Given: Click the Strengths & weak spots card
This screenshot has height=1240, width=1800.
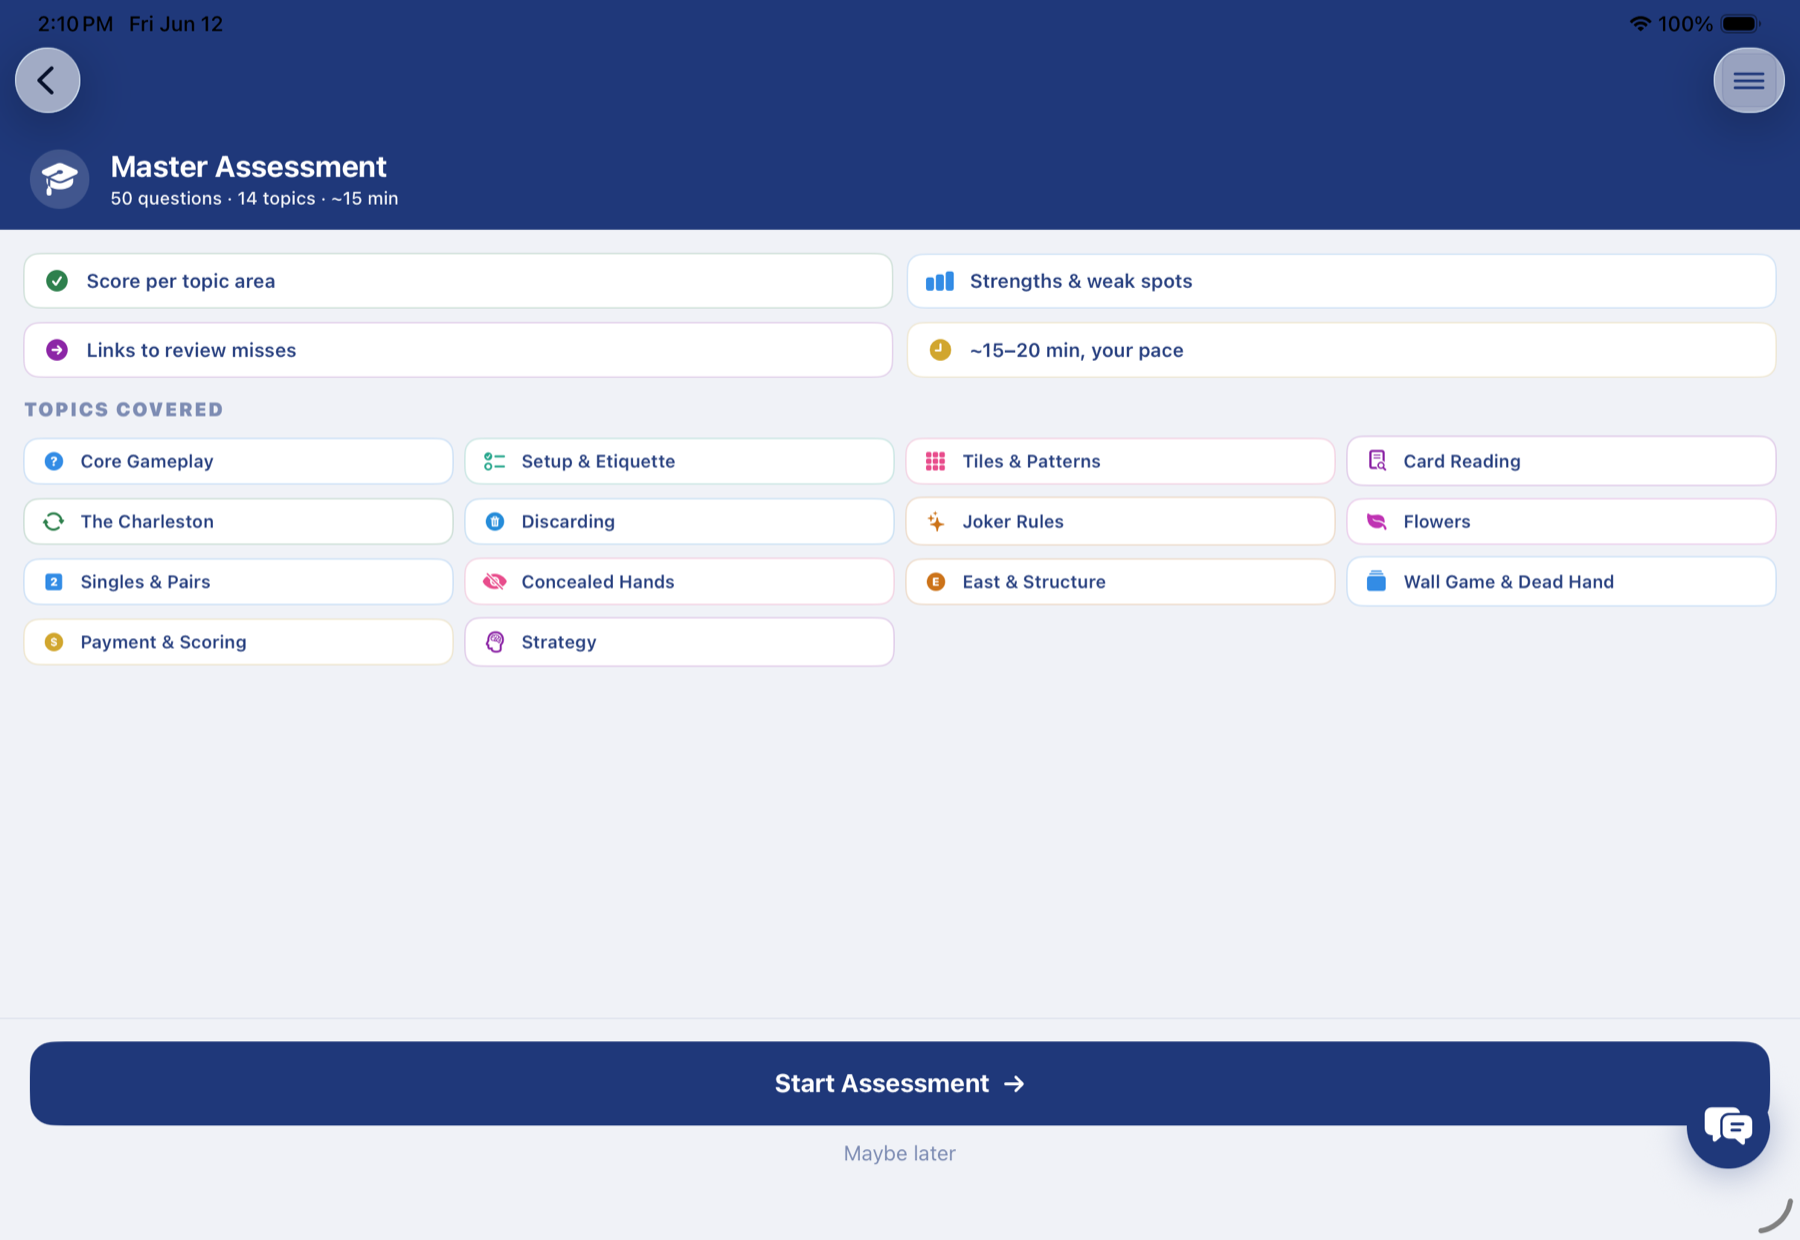Looking at the screenshot, I should pyautogui.click(x=1341, y=281).
